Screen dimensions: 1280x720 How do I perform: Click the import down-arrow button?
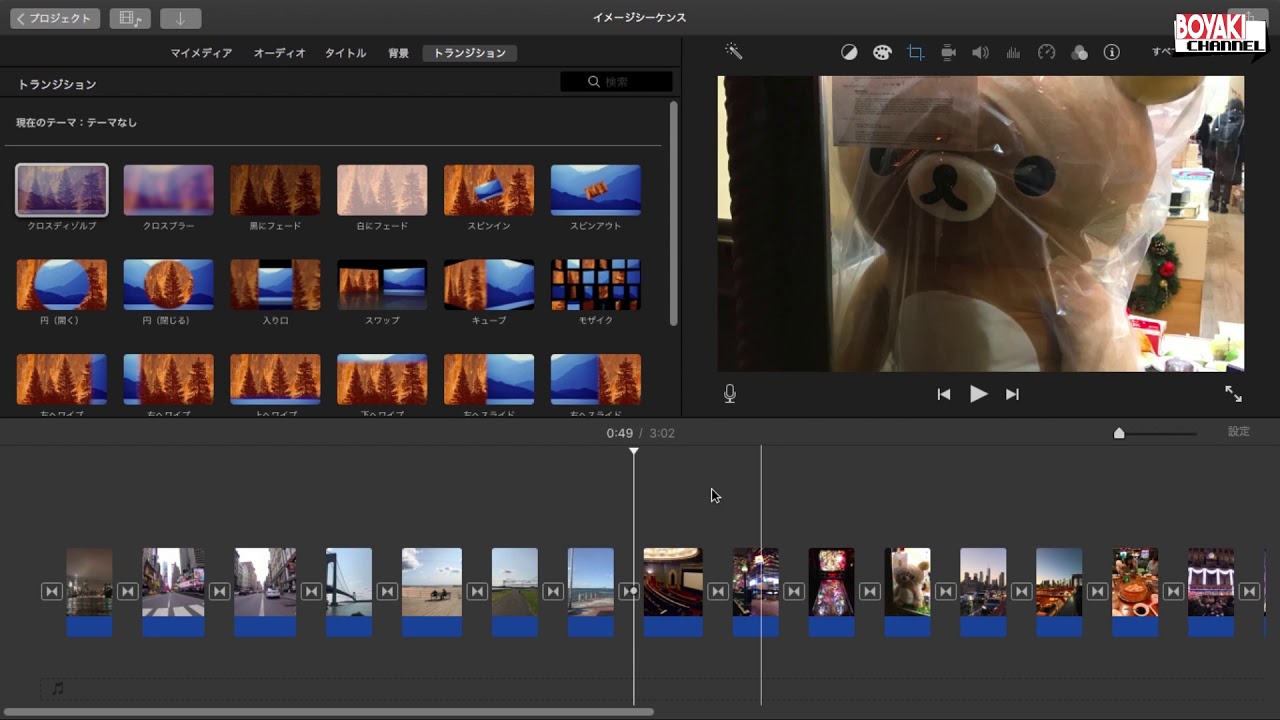pyautogui.click(x=181, y=18)
